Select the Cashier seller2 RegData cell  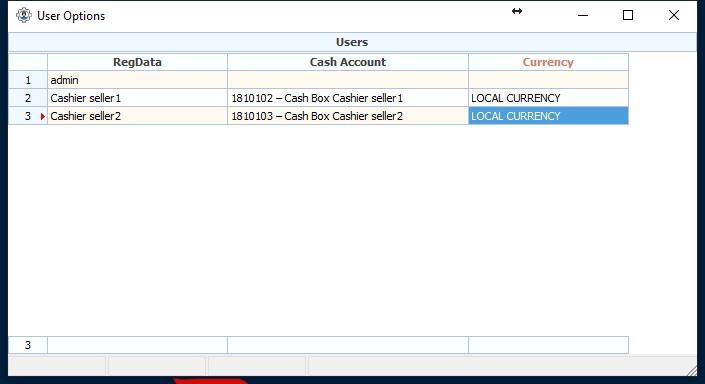point(137,116)
